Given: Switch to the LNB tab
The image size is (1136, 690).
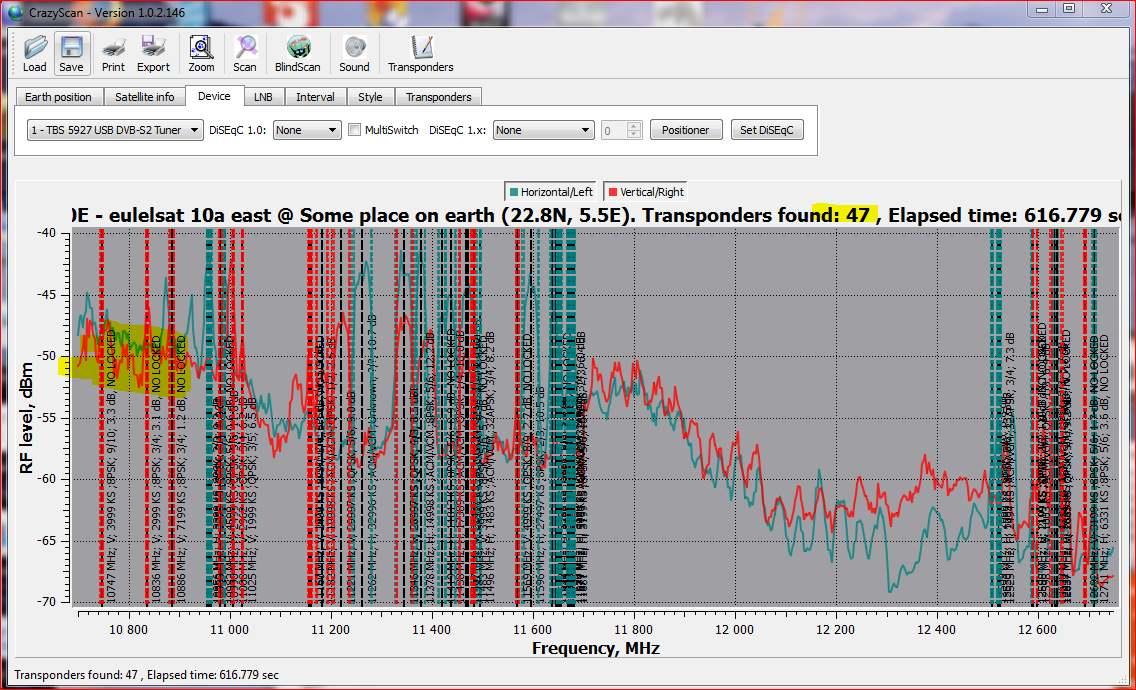Looking at the screenshot, I should point(263,97).
